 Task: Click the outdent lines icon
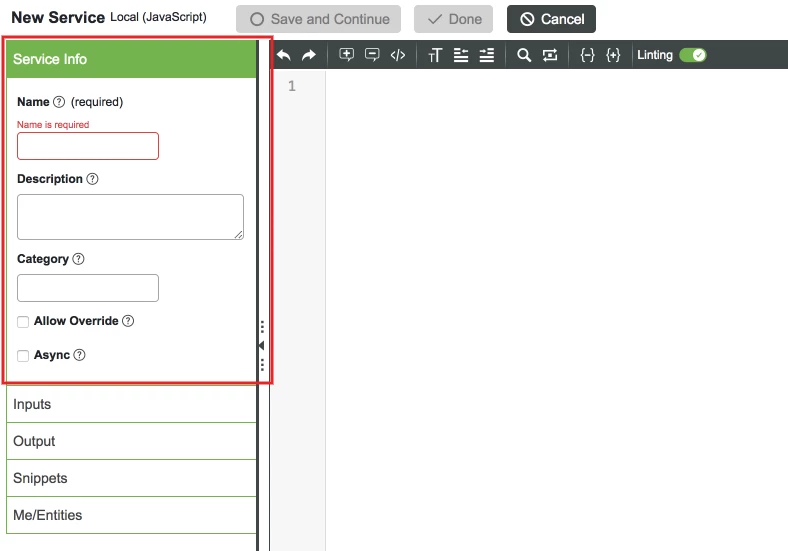tap(461, 55)
